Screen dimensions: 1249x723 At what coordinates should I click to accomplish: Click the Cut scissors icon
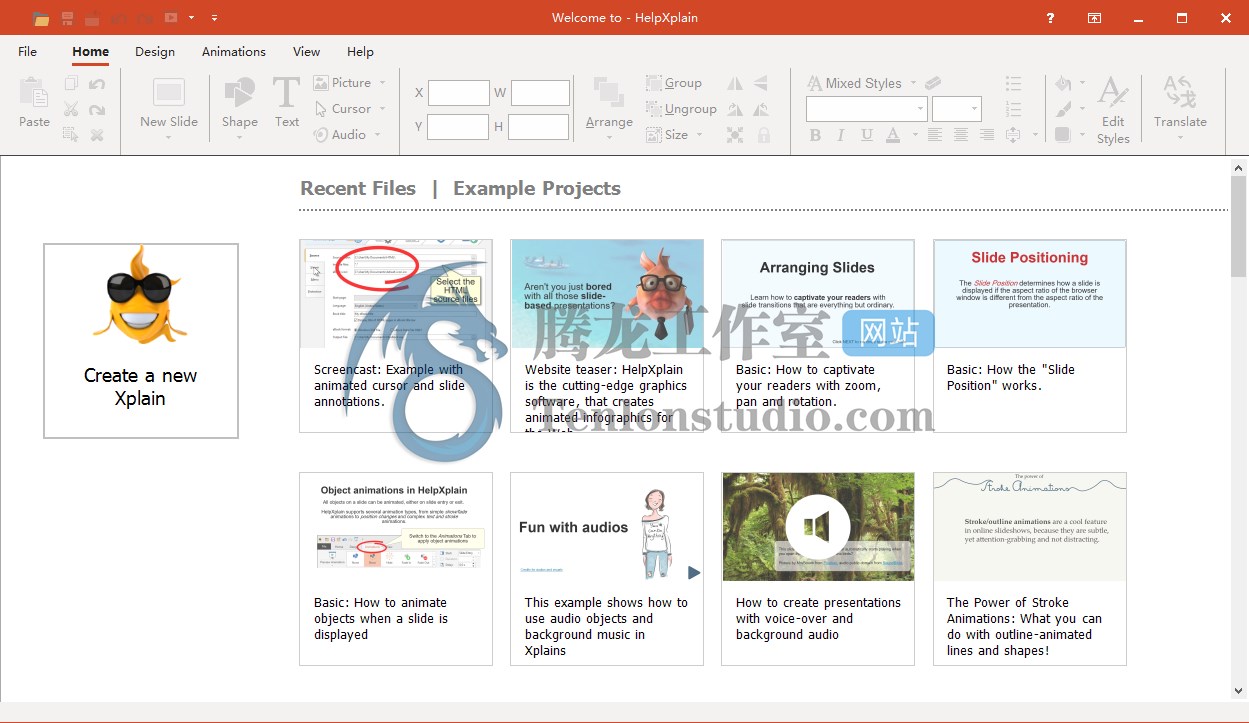tap(71, 109)
